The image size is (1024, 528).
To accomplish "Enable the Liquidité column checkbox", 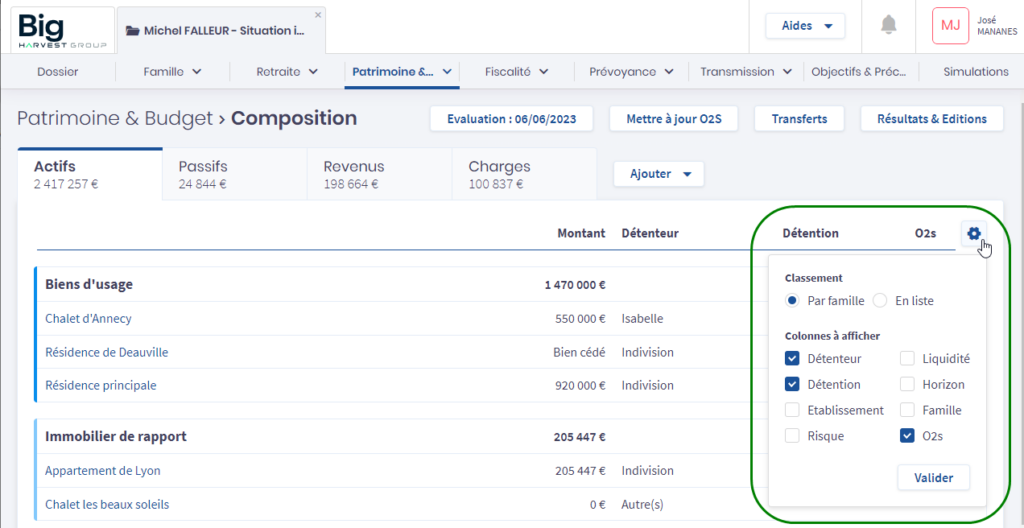I will [x=907, y=358].
